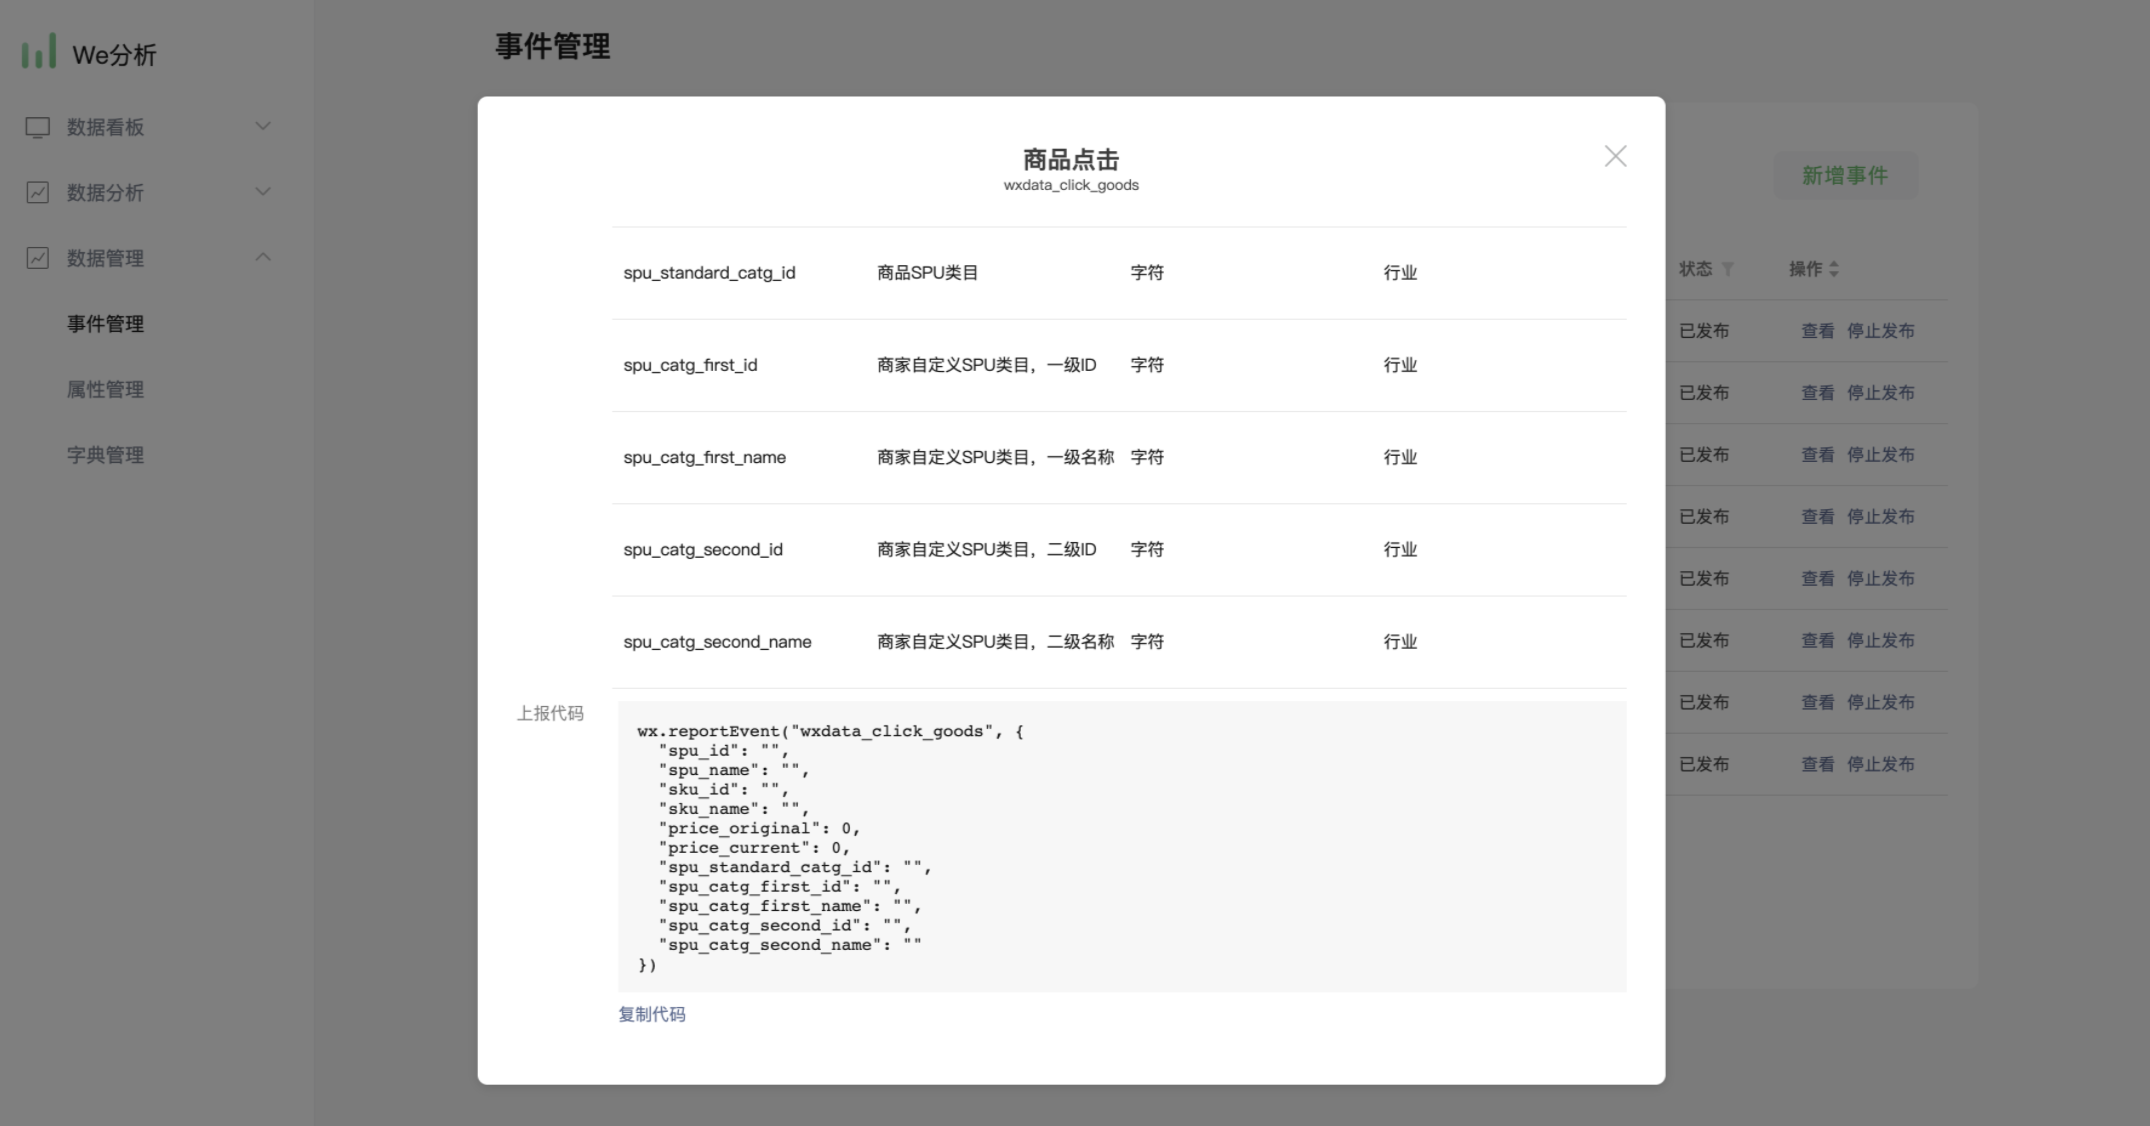The width and height of the screenshot is (2150, 1126).
Task: Close the 商品点击 dialog with X
Action: pos(1615,156)
